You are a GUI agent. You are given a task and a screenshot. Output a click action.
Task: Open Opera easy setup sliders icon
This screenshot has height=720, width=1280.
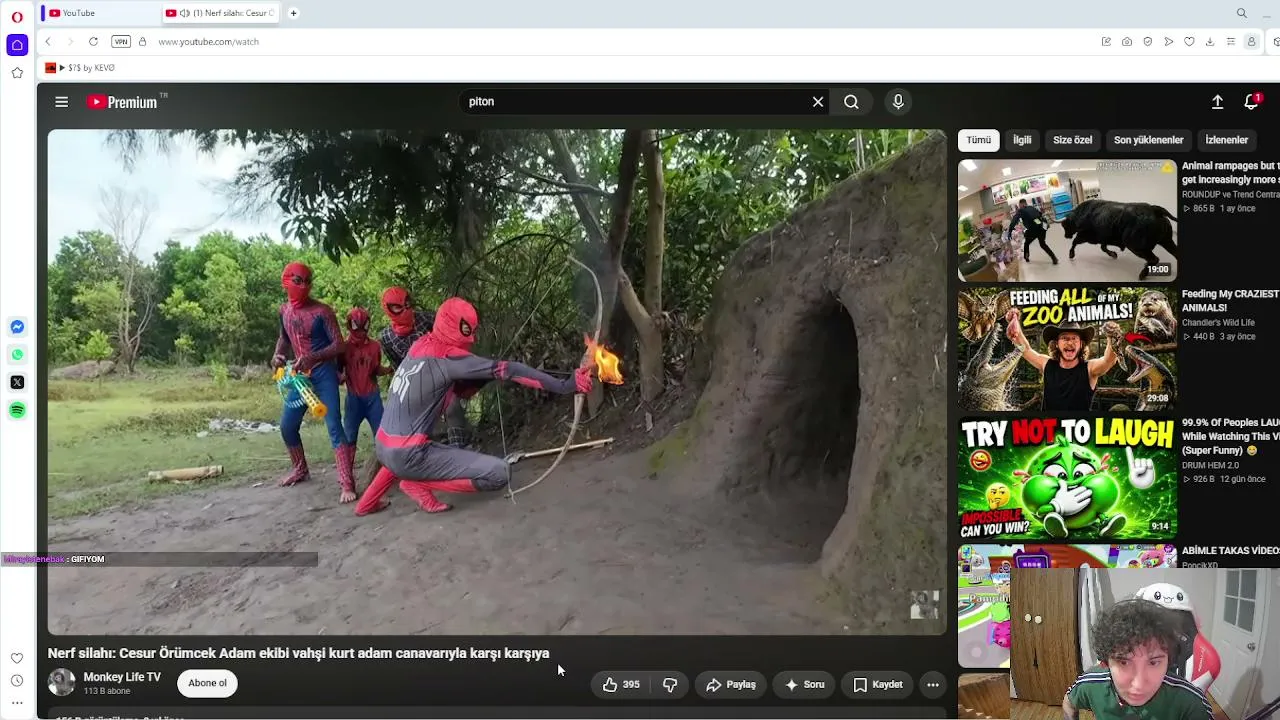(x=1231, y=42)
